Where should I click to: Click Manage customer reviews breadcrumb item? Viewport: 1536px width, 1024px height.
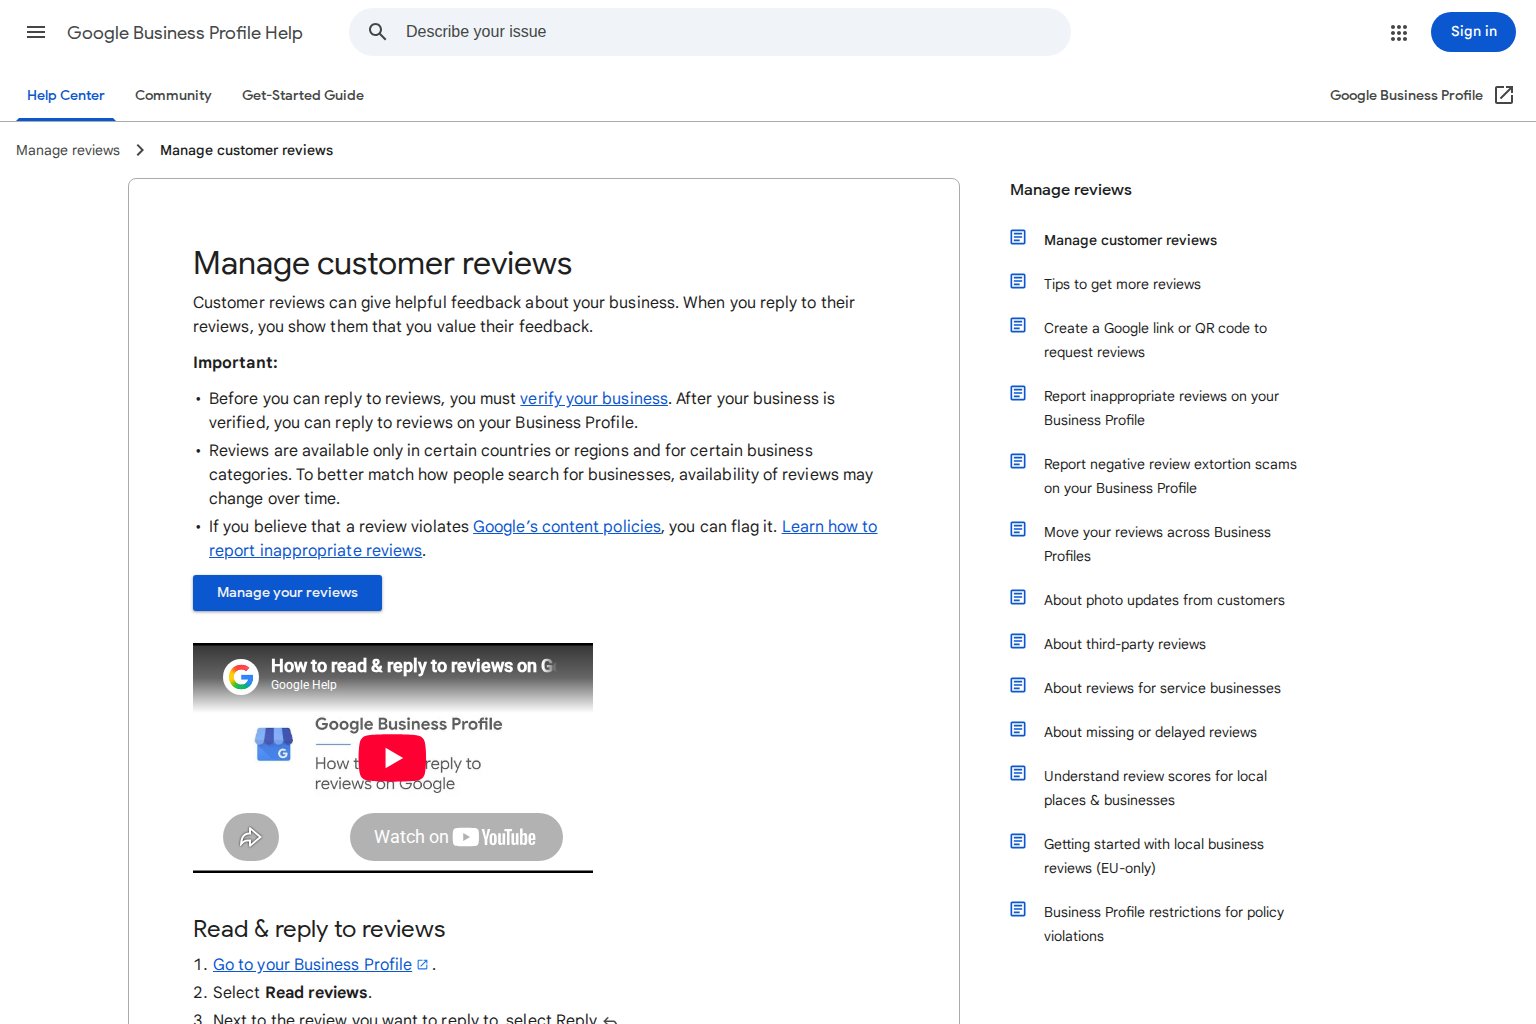click(246, 150)
